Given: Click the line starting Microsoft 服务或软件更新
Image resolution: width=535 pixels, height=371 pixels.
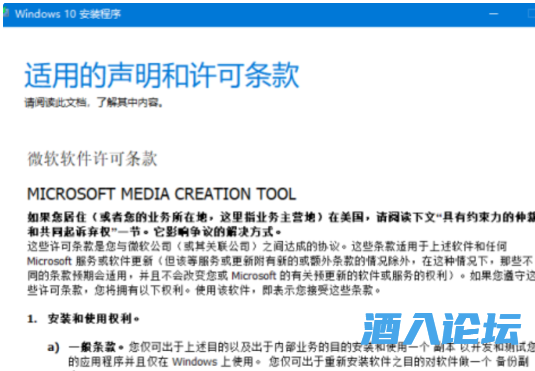Looking at the screenshot, I should coord(280,261).
